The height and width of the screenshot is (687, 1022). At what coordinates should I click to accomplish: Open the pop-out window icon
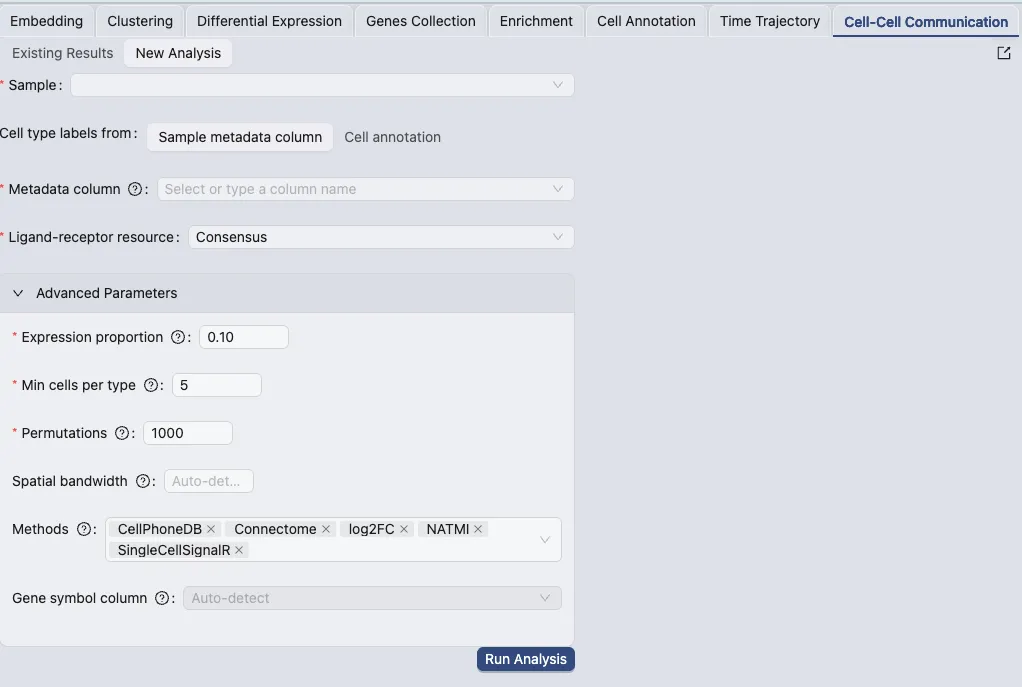click(1004, 53)
